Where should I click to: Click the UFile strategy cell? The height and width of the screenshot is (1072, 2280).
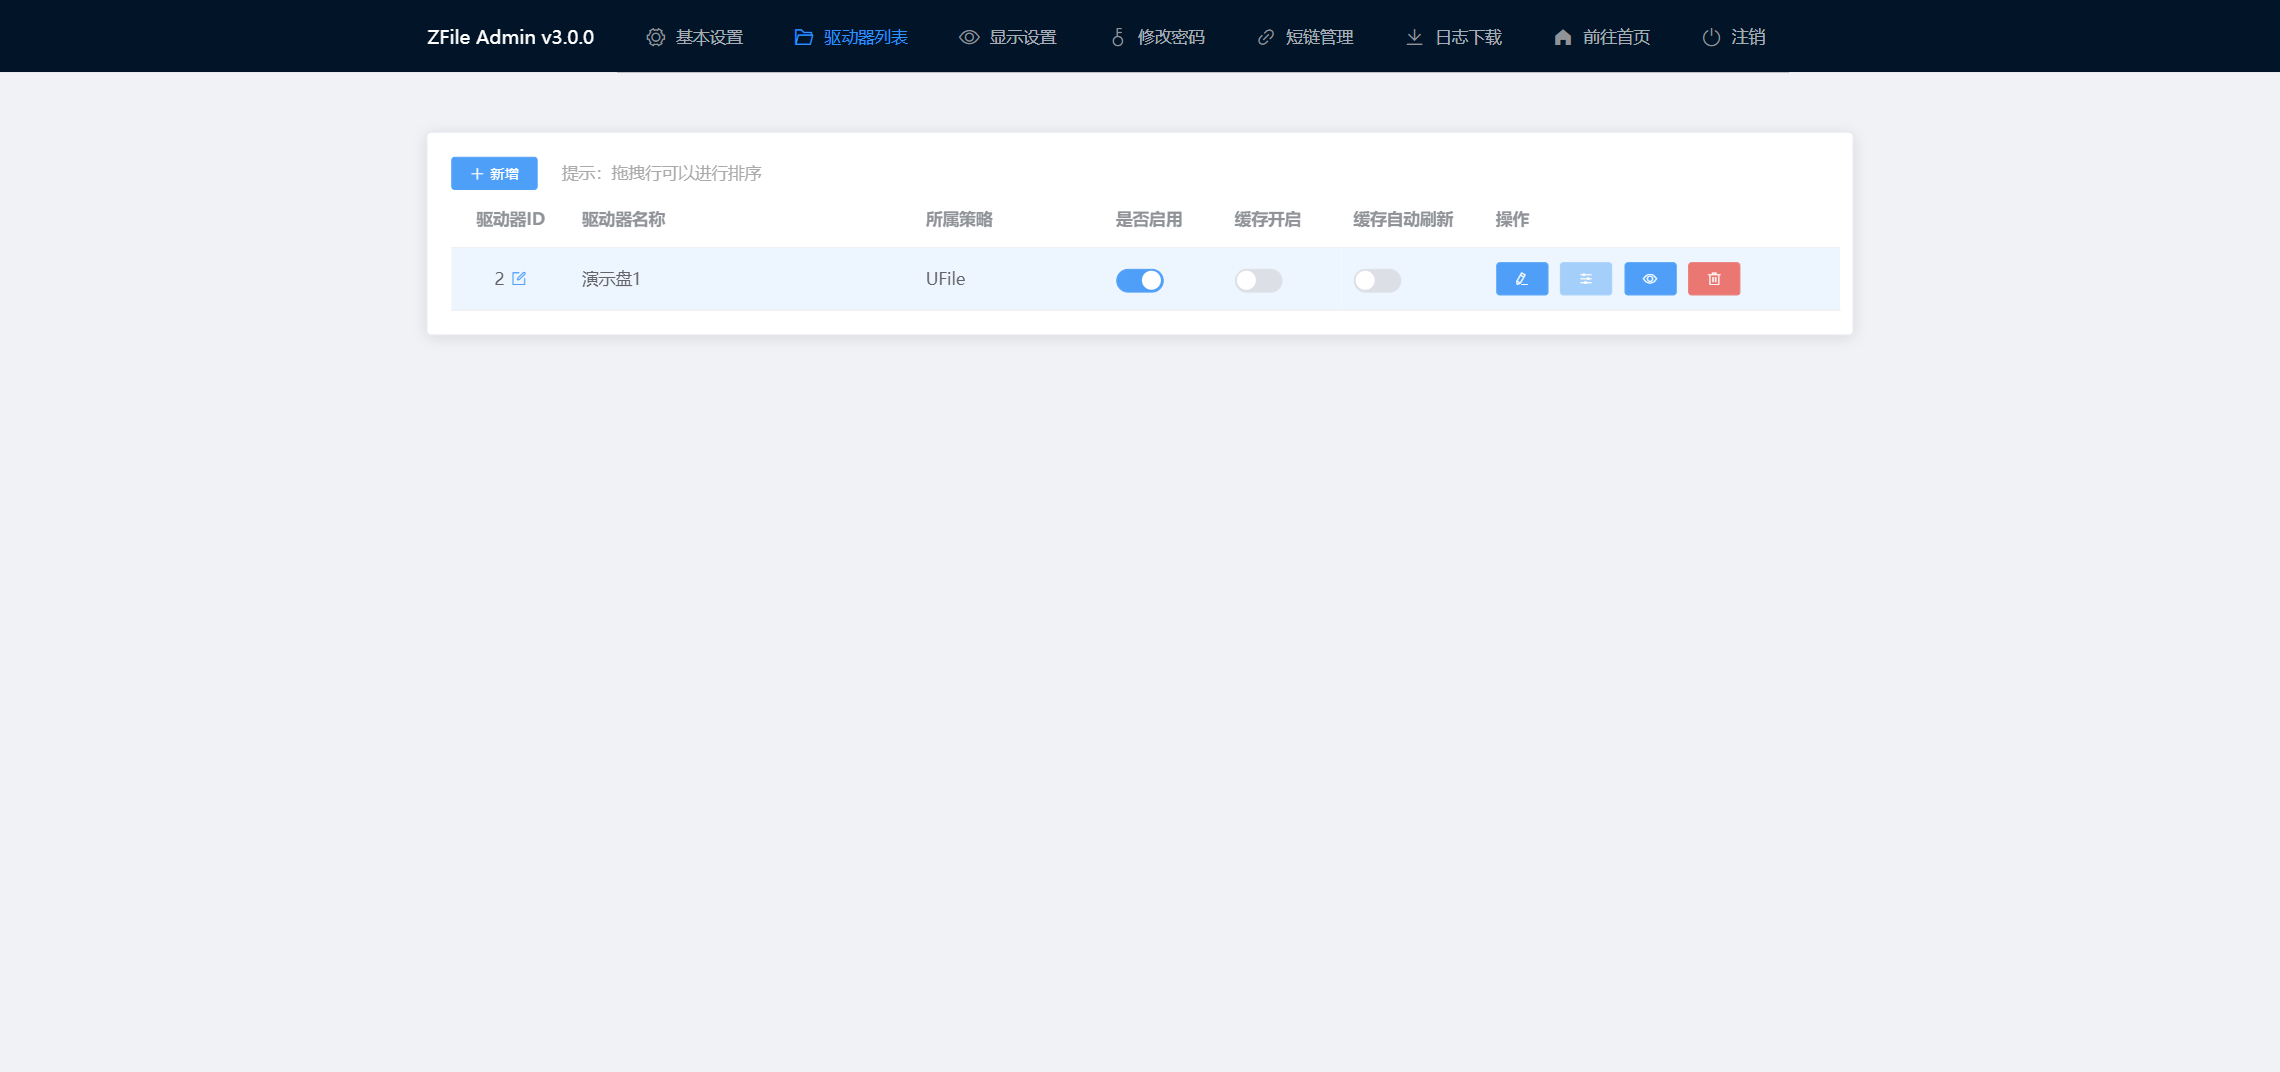pyautogui.click(x=945, y=279)
